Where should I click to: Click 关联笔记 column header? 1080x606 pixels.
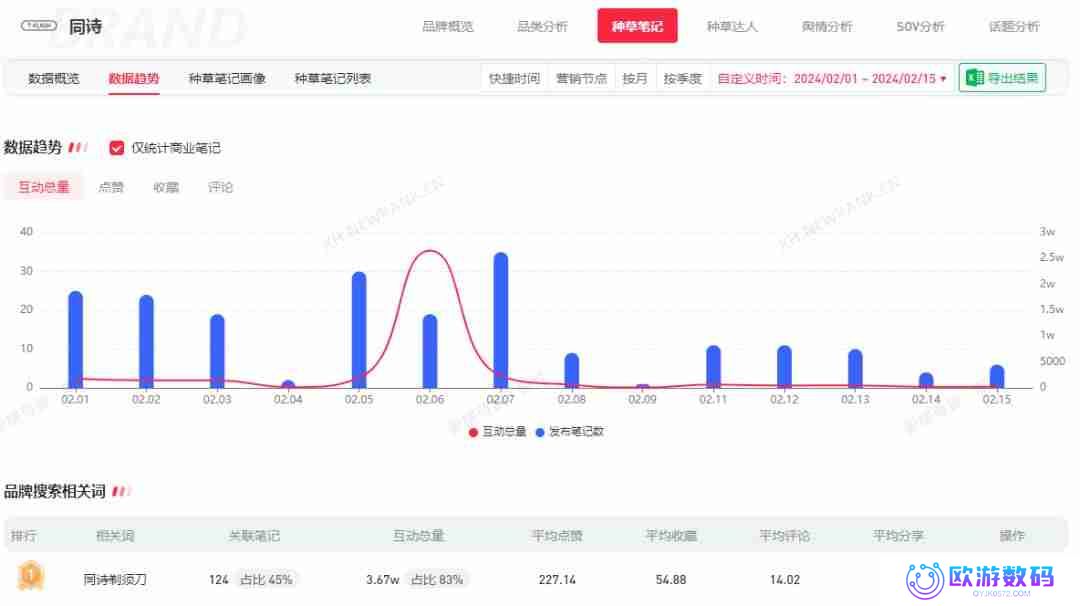[254, 536]
